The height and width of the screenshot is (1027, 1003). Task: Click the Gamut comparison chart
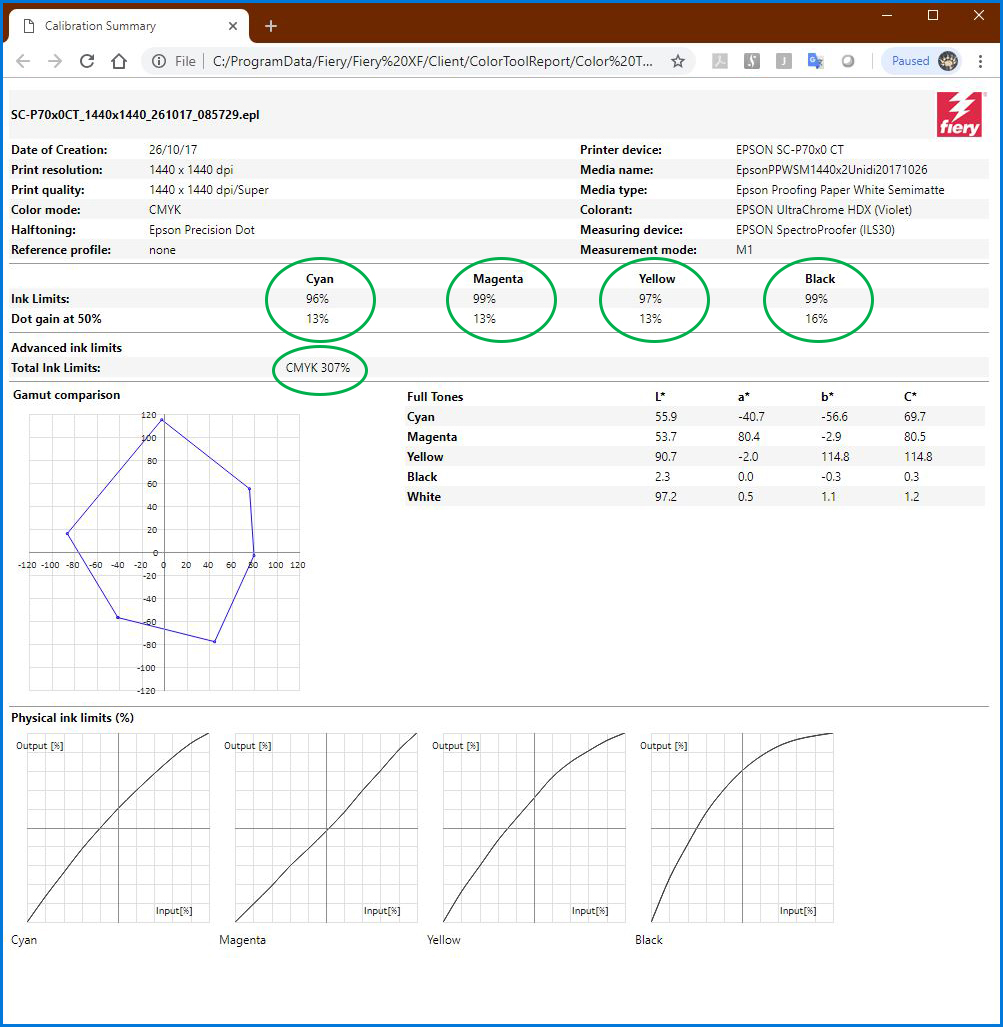[x=162, y=553]
